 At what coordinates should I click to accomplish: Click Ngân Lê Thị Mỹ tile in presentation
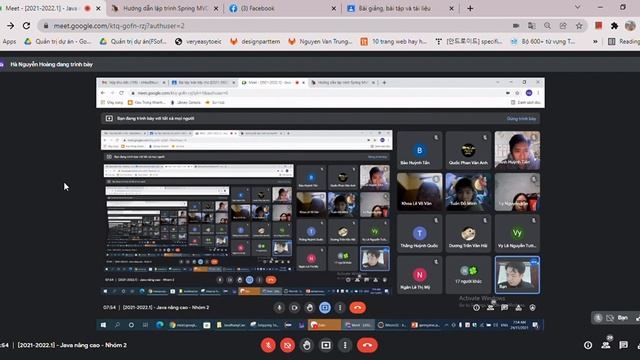[419, 275]
